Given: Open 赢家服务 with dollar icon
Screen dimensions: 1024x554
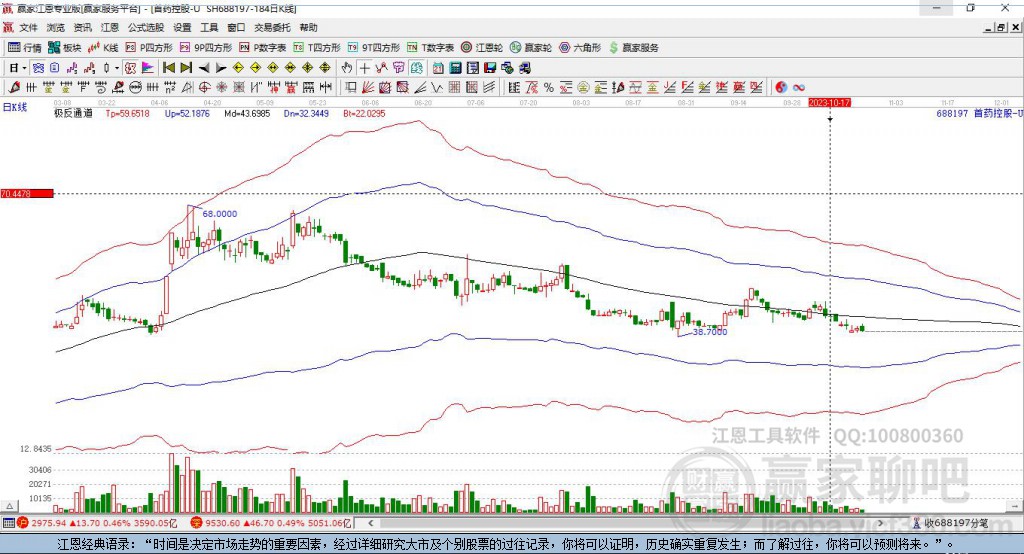Looking at the screenshot, I should (x=633, y=48).
